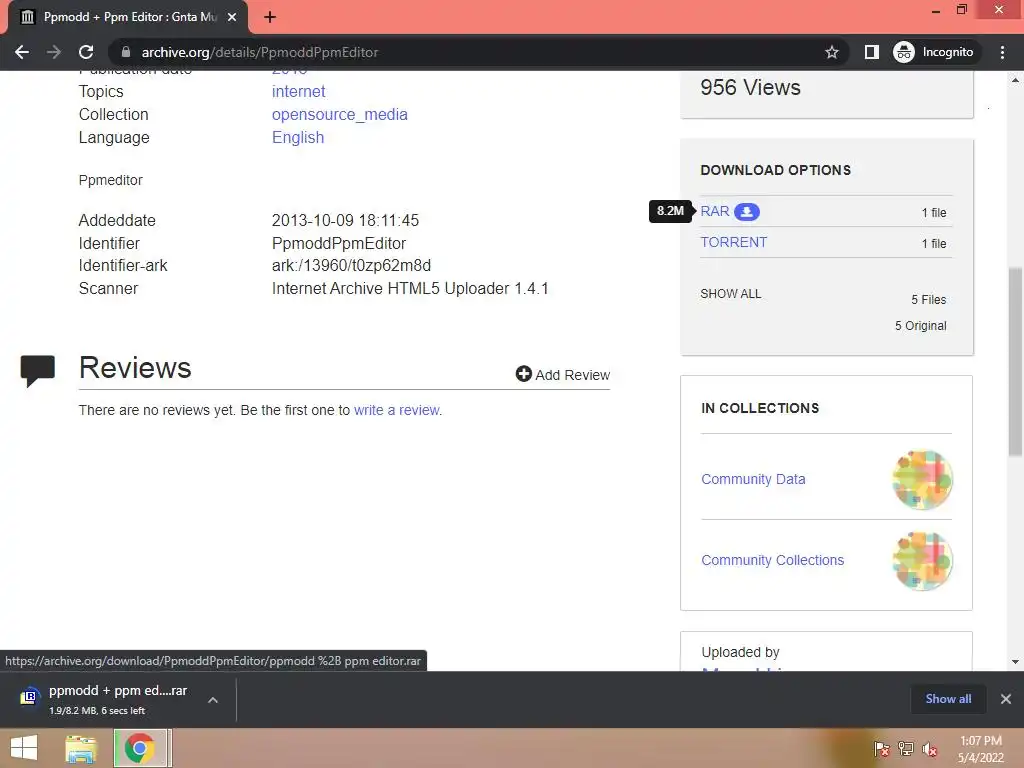Click the network tray icon
The image size is (1024, 768).
point(905,748)
